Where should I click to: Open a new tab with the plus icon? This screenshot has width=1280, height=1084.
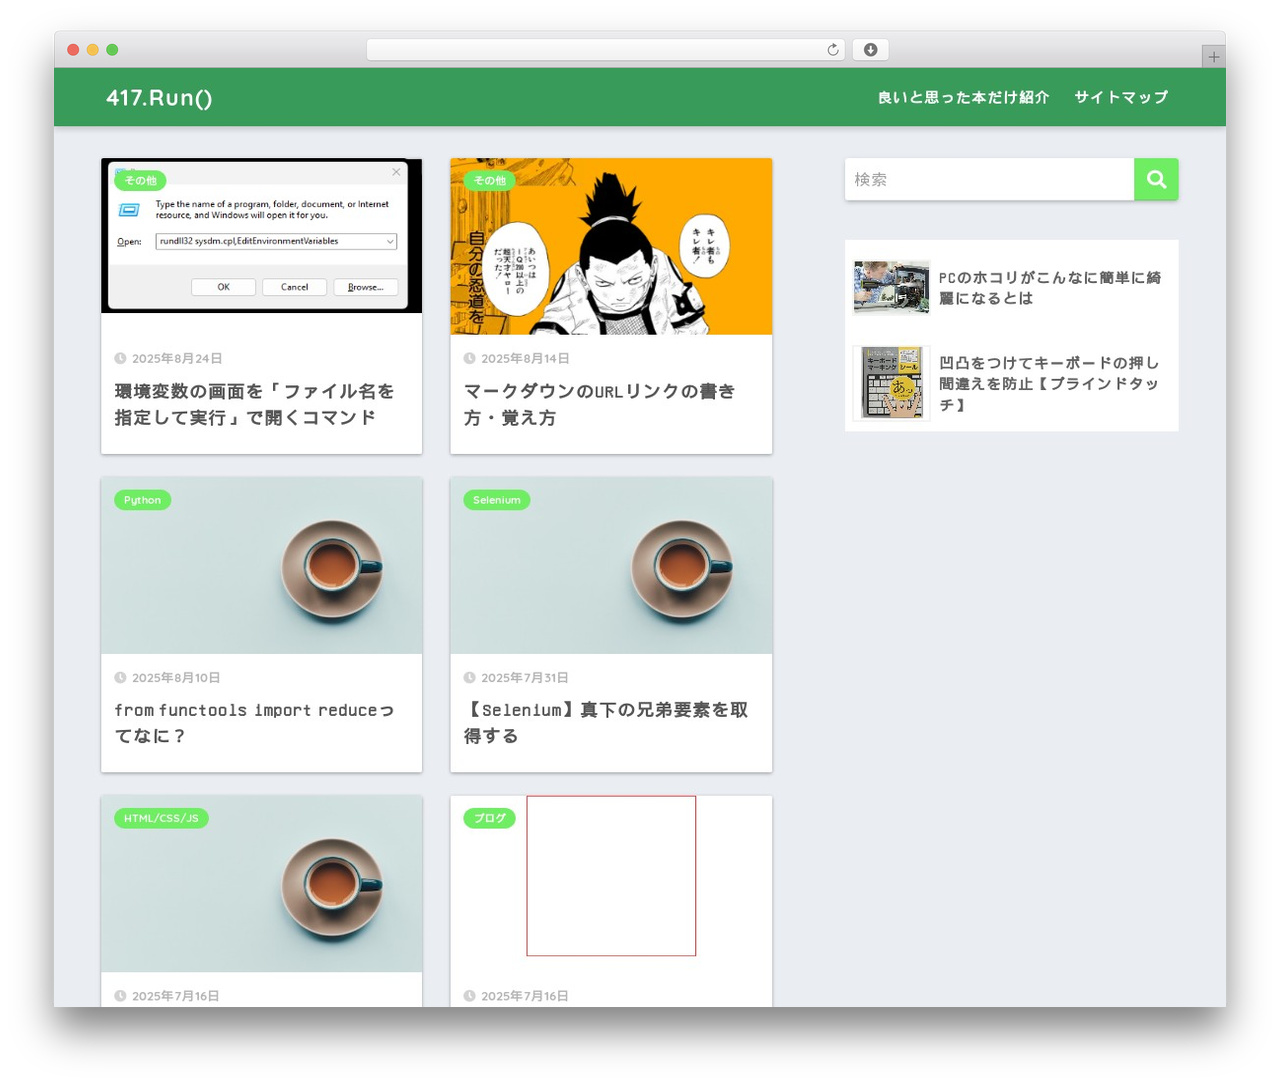(1214, 57)
